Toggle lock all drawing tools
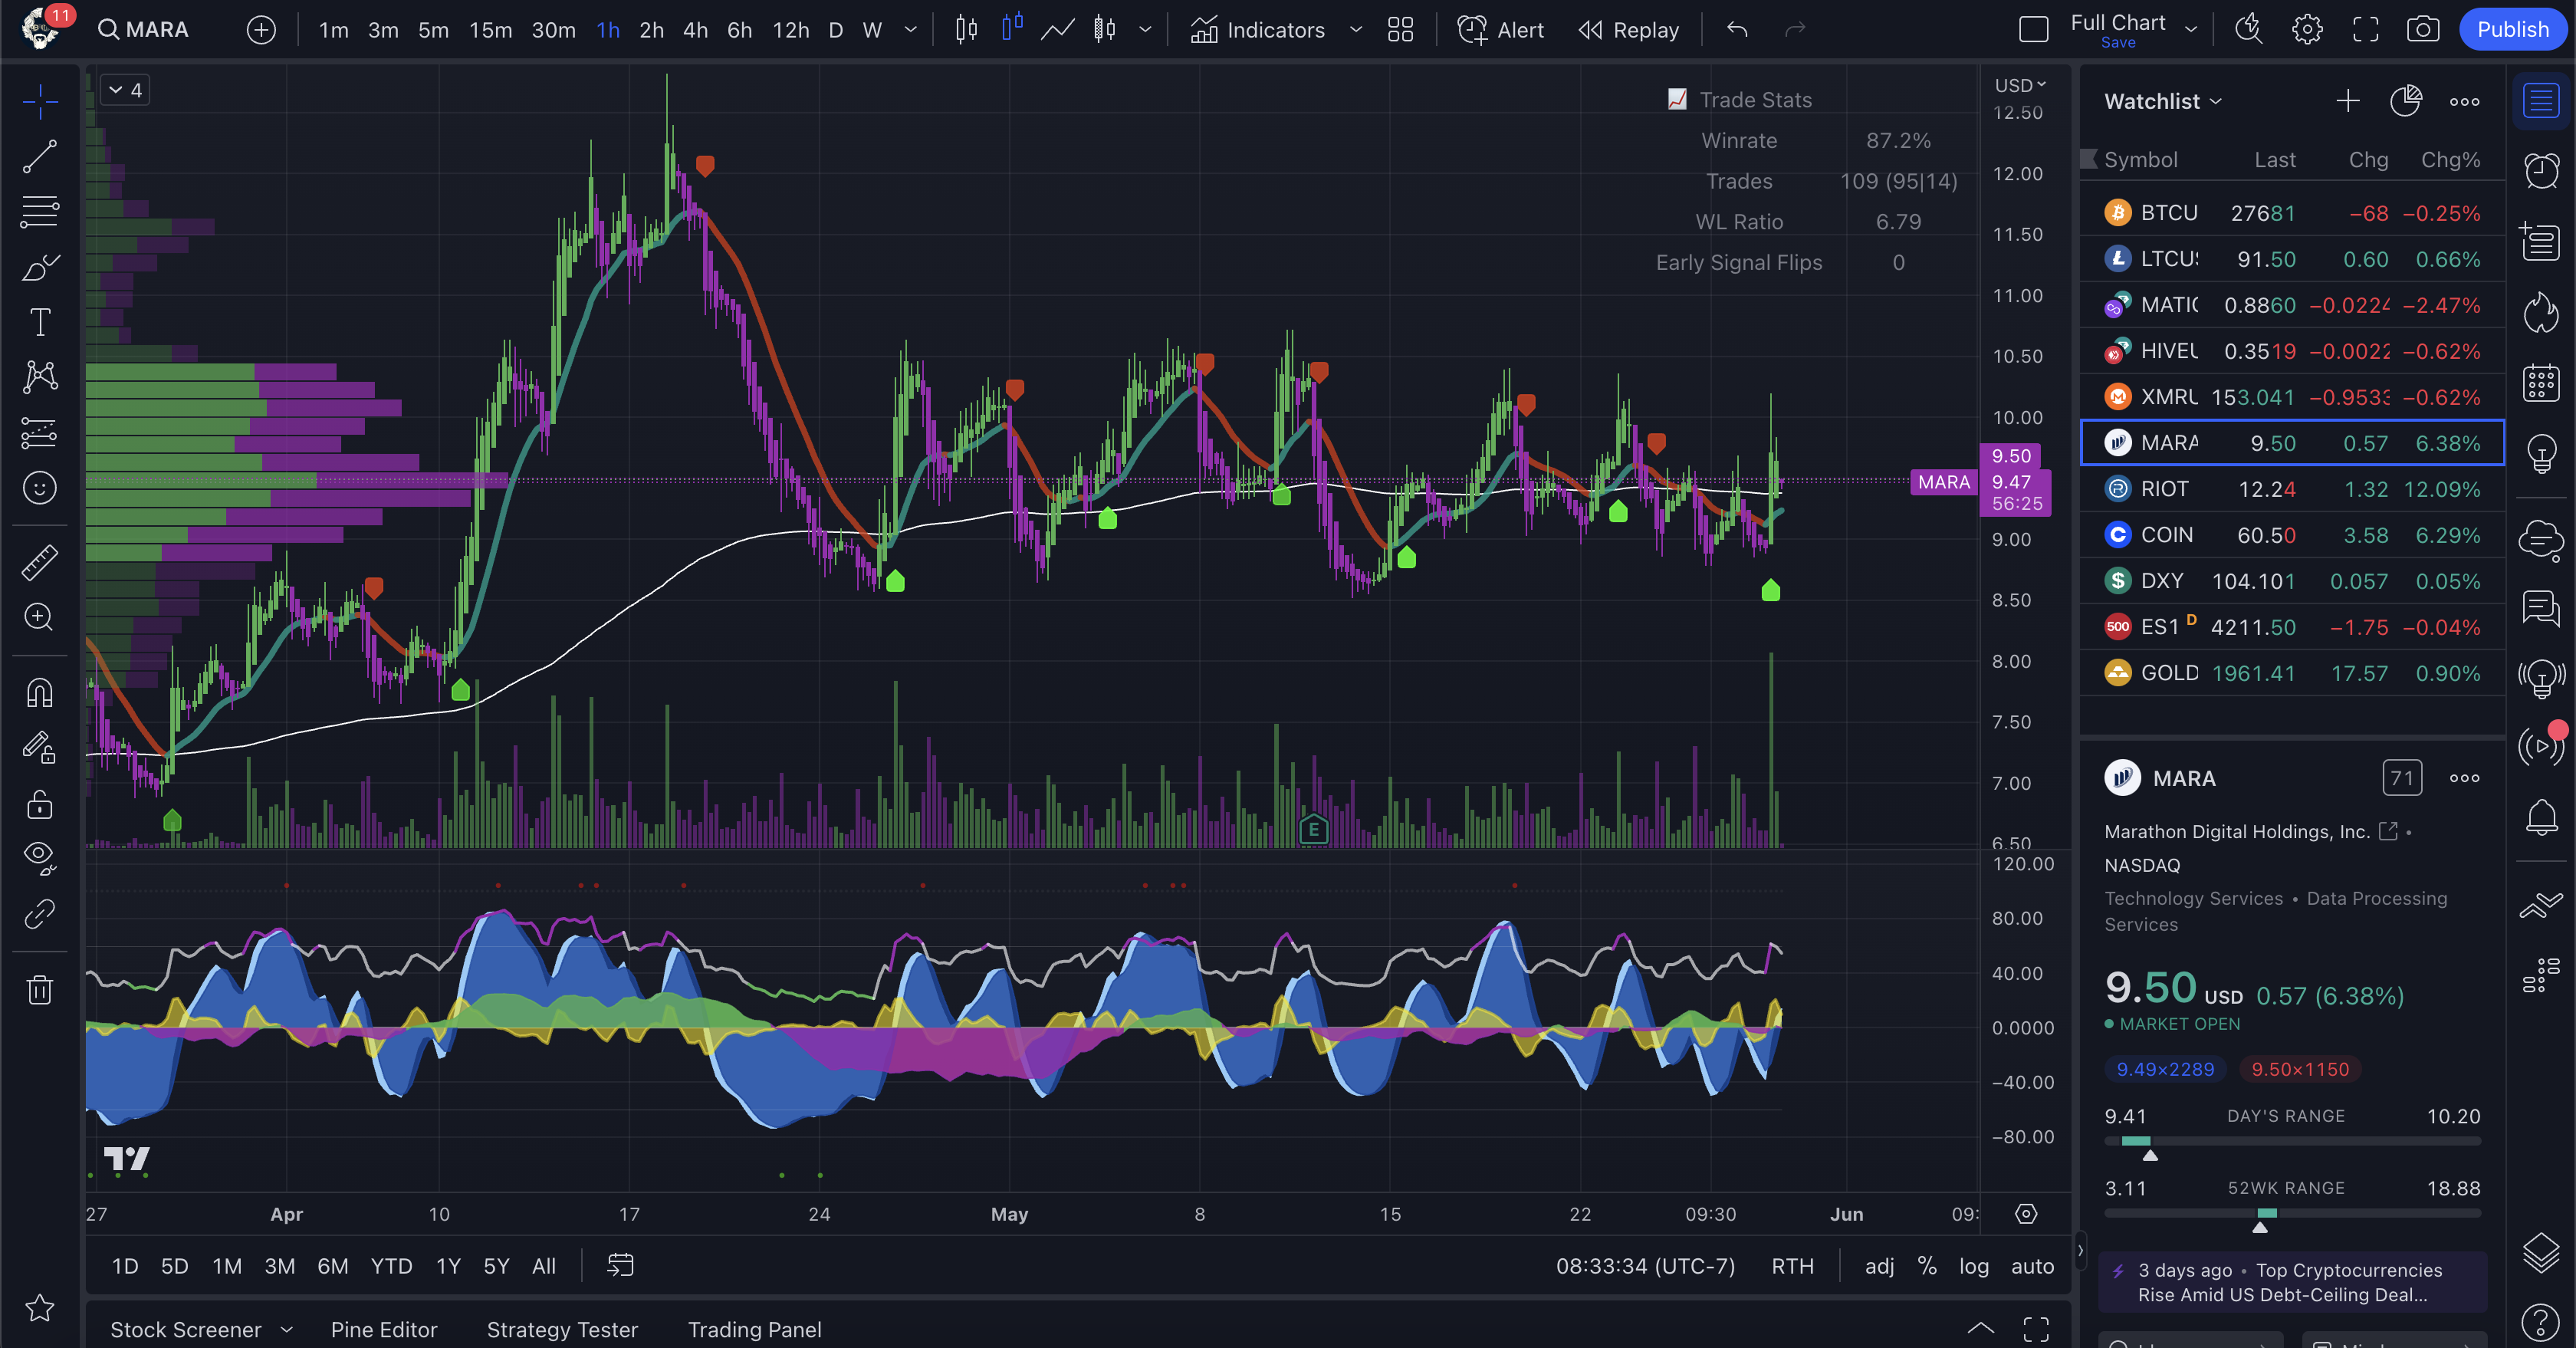2576x1348 pixels. (x=40, y=804)
